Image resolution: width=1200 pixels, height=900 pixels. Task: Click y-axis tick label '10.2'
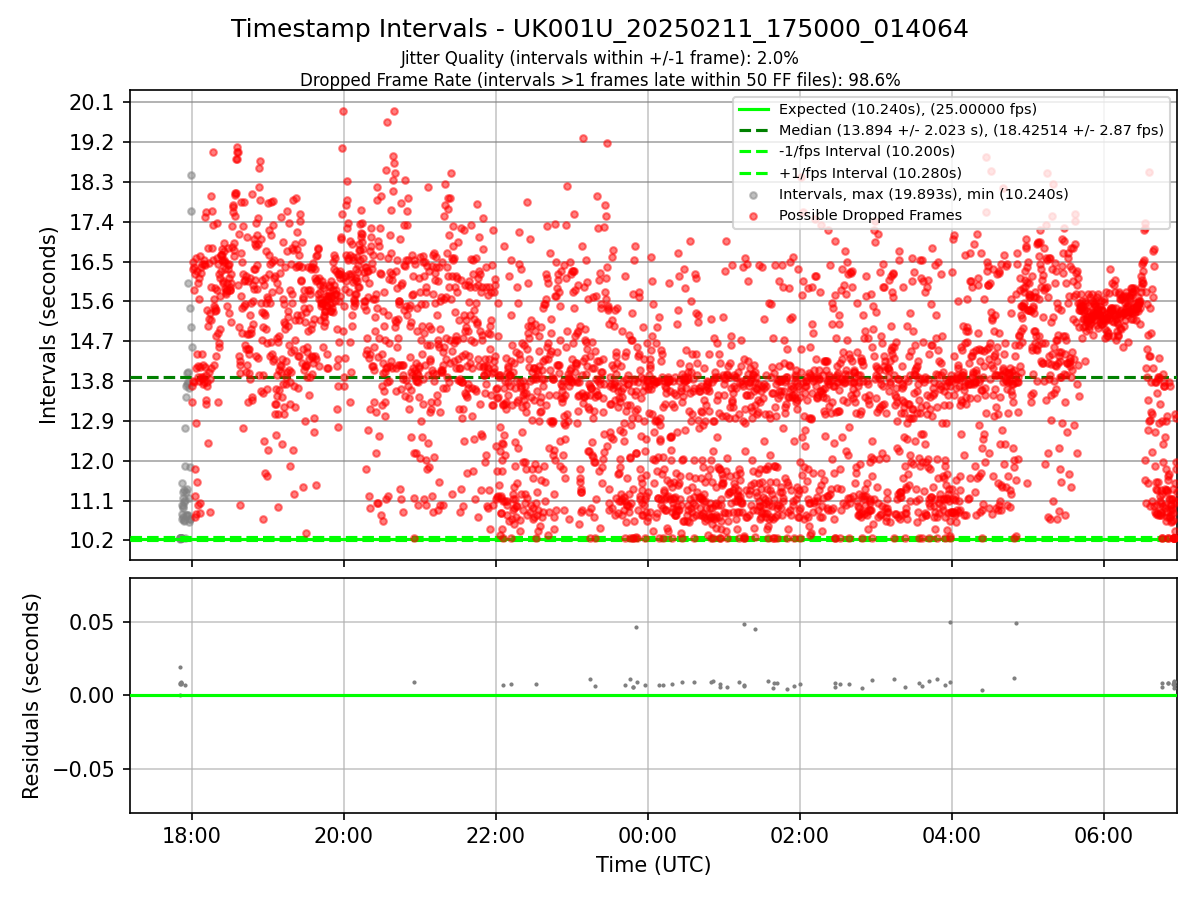pos(94,540)
